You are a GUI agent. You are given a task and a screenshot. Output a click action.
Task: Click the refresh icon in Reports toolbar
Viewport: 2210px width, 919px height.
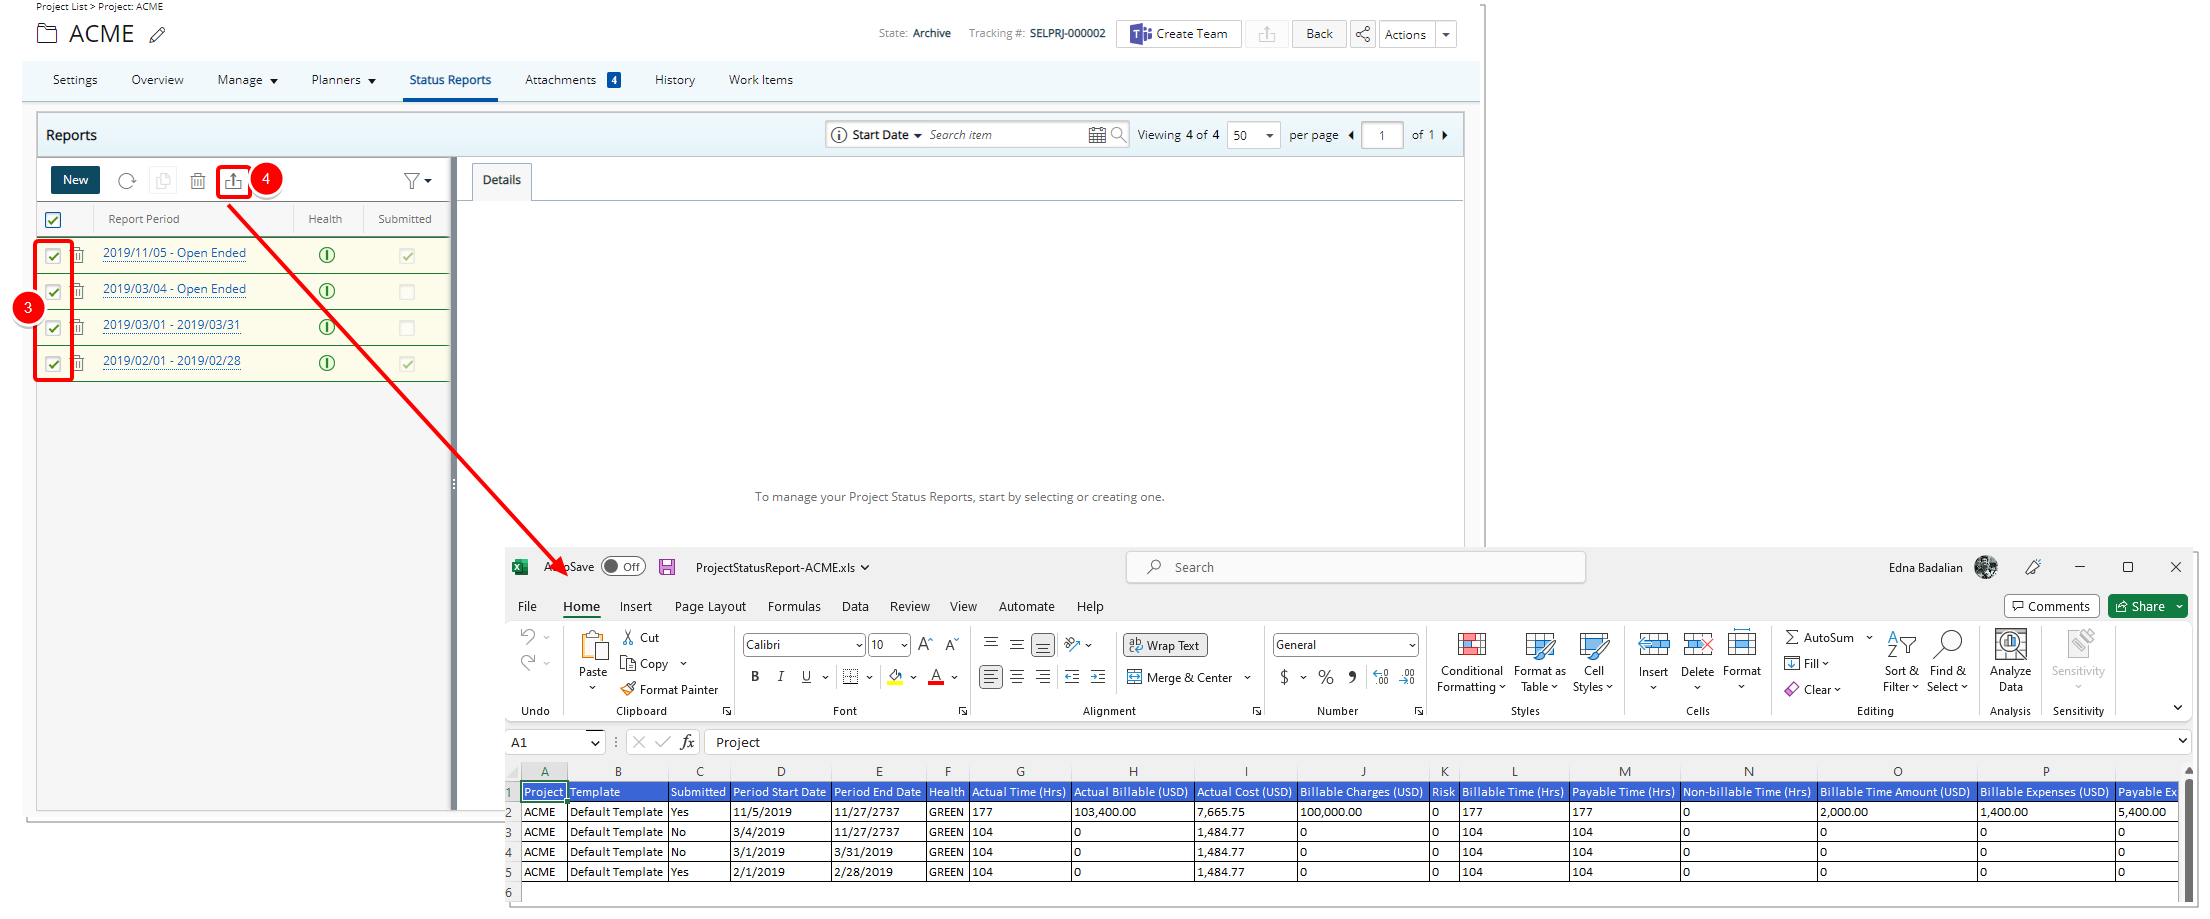click(x=127, y=181)
